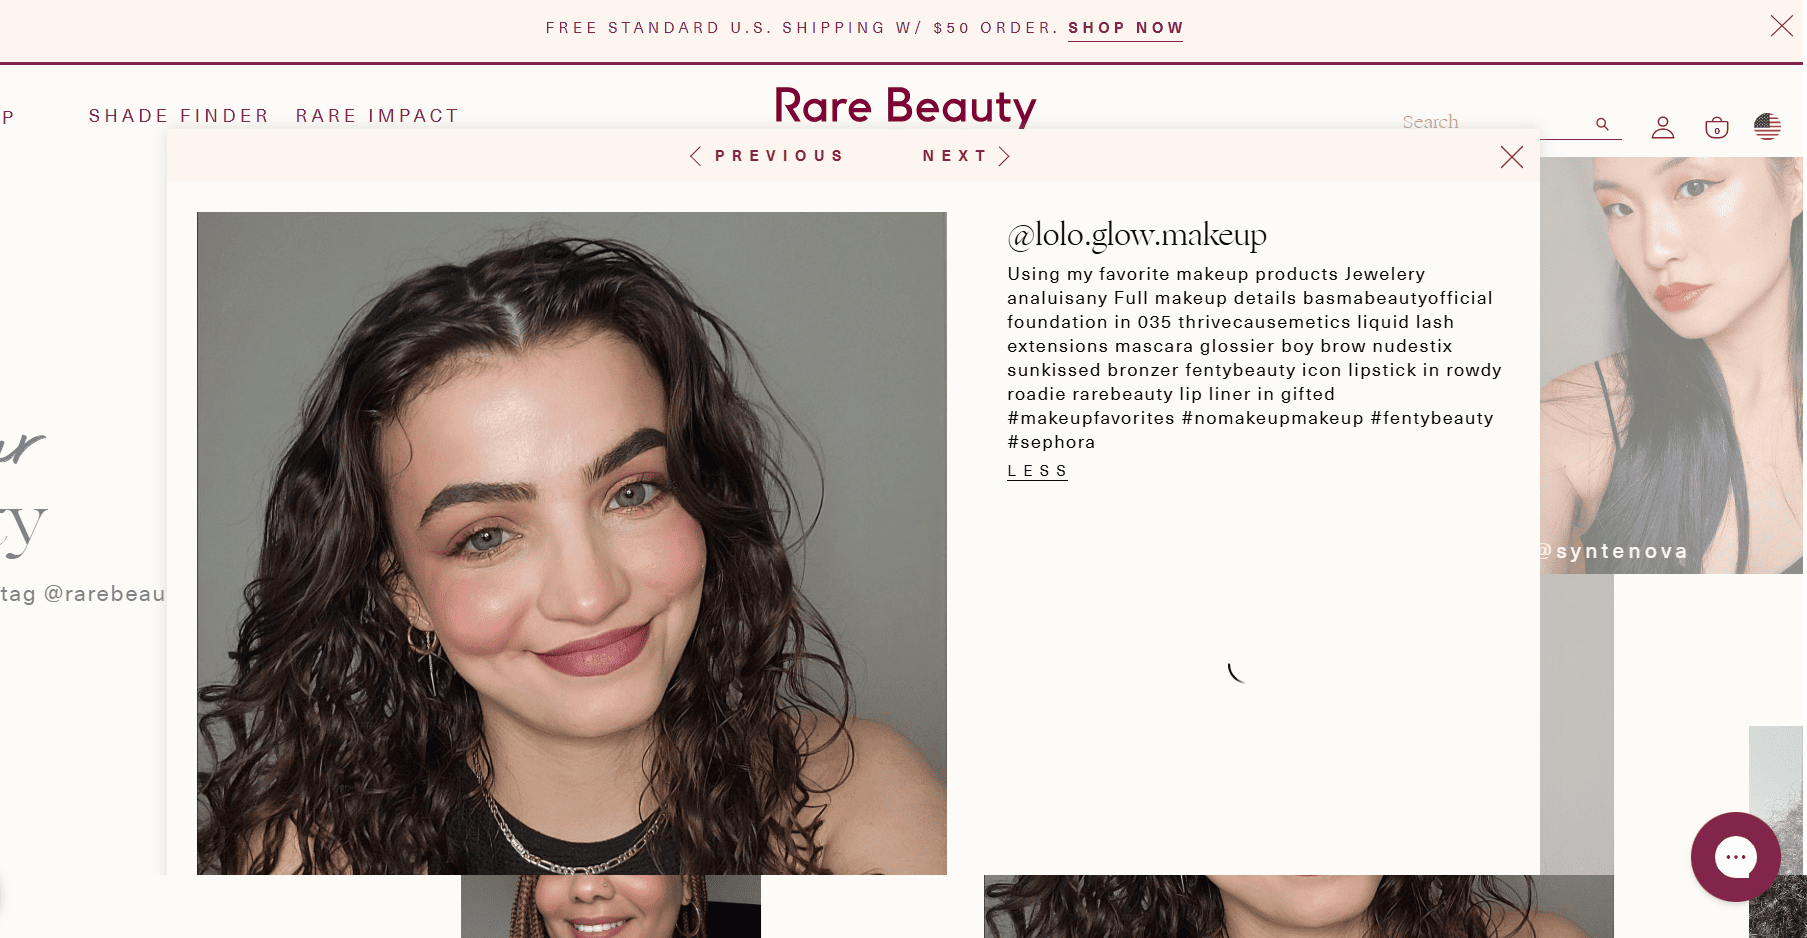Collapse caption with LESS link
Screen dimensions: 1807x938
coord(1037,471)
